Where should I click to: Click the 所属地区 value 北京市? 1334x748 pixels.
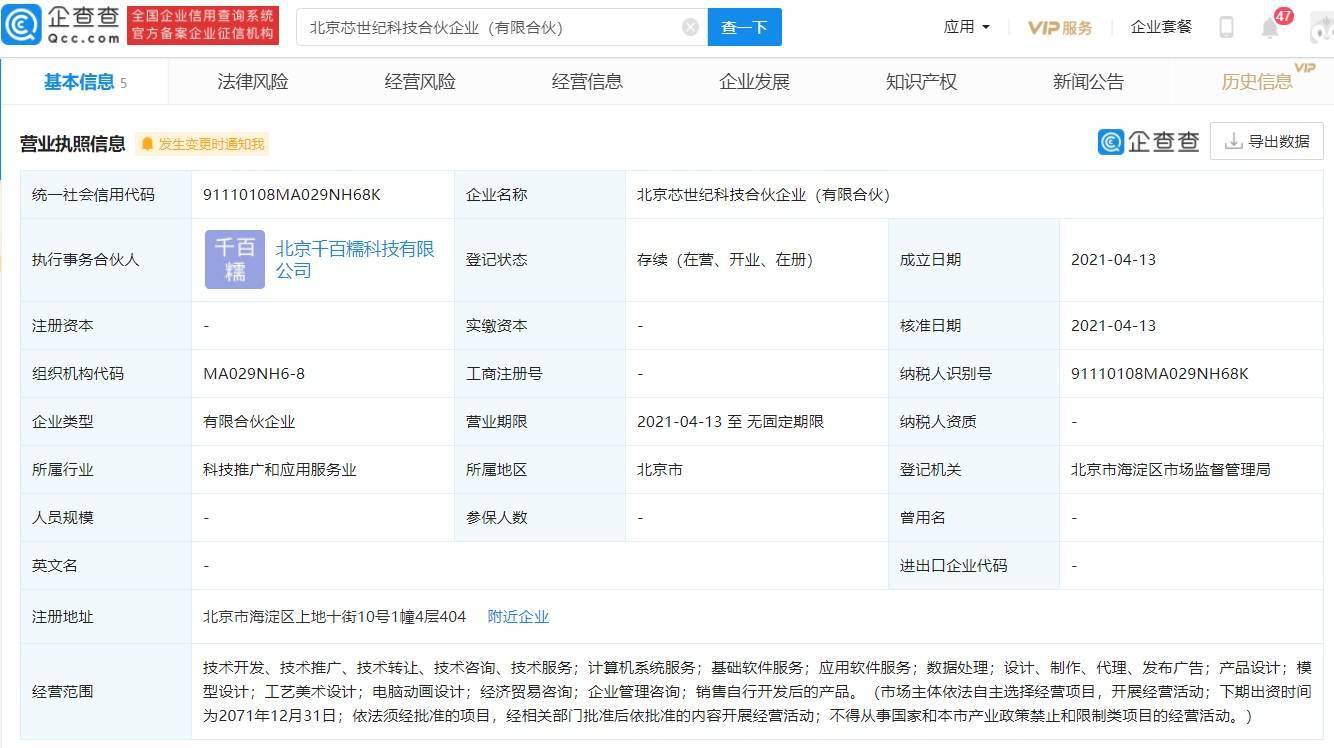[x=660, y=470]
